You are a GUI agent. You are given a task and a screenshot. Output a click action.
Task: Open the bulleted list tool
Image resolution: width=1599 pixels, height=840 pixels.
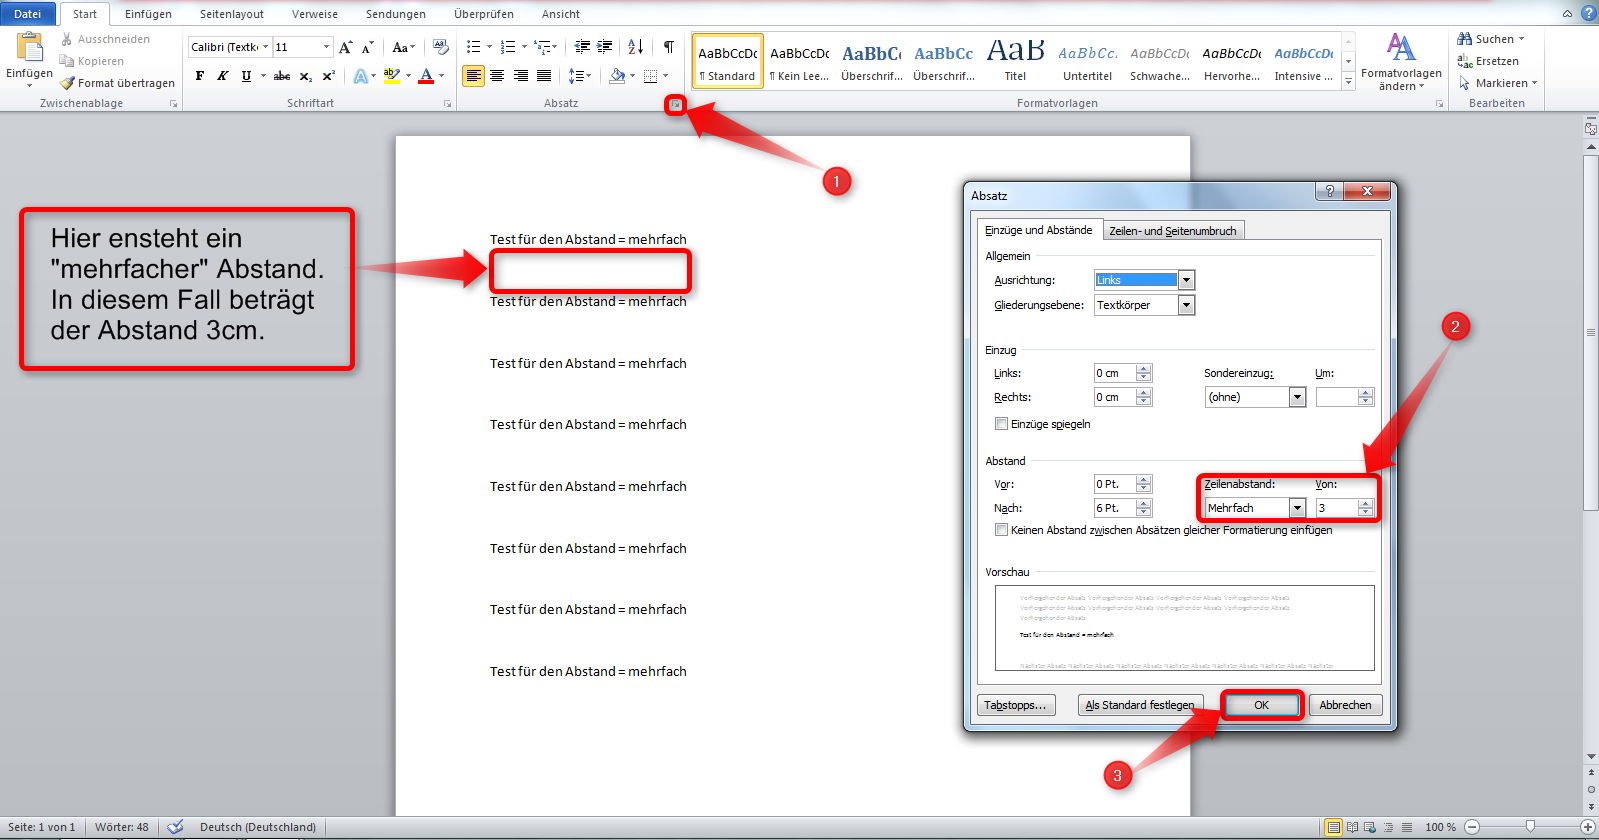(x=474, y=47)
